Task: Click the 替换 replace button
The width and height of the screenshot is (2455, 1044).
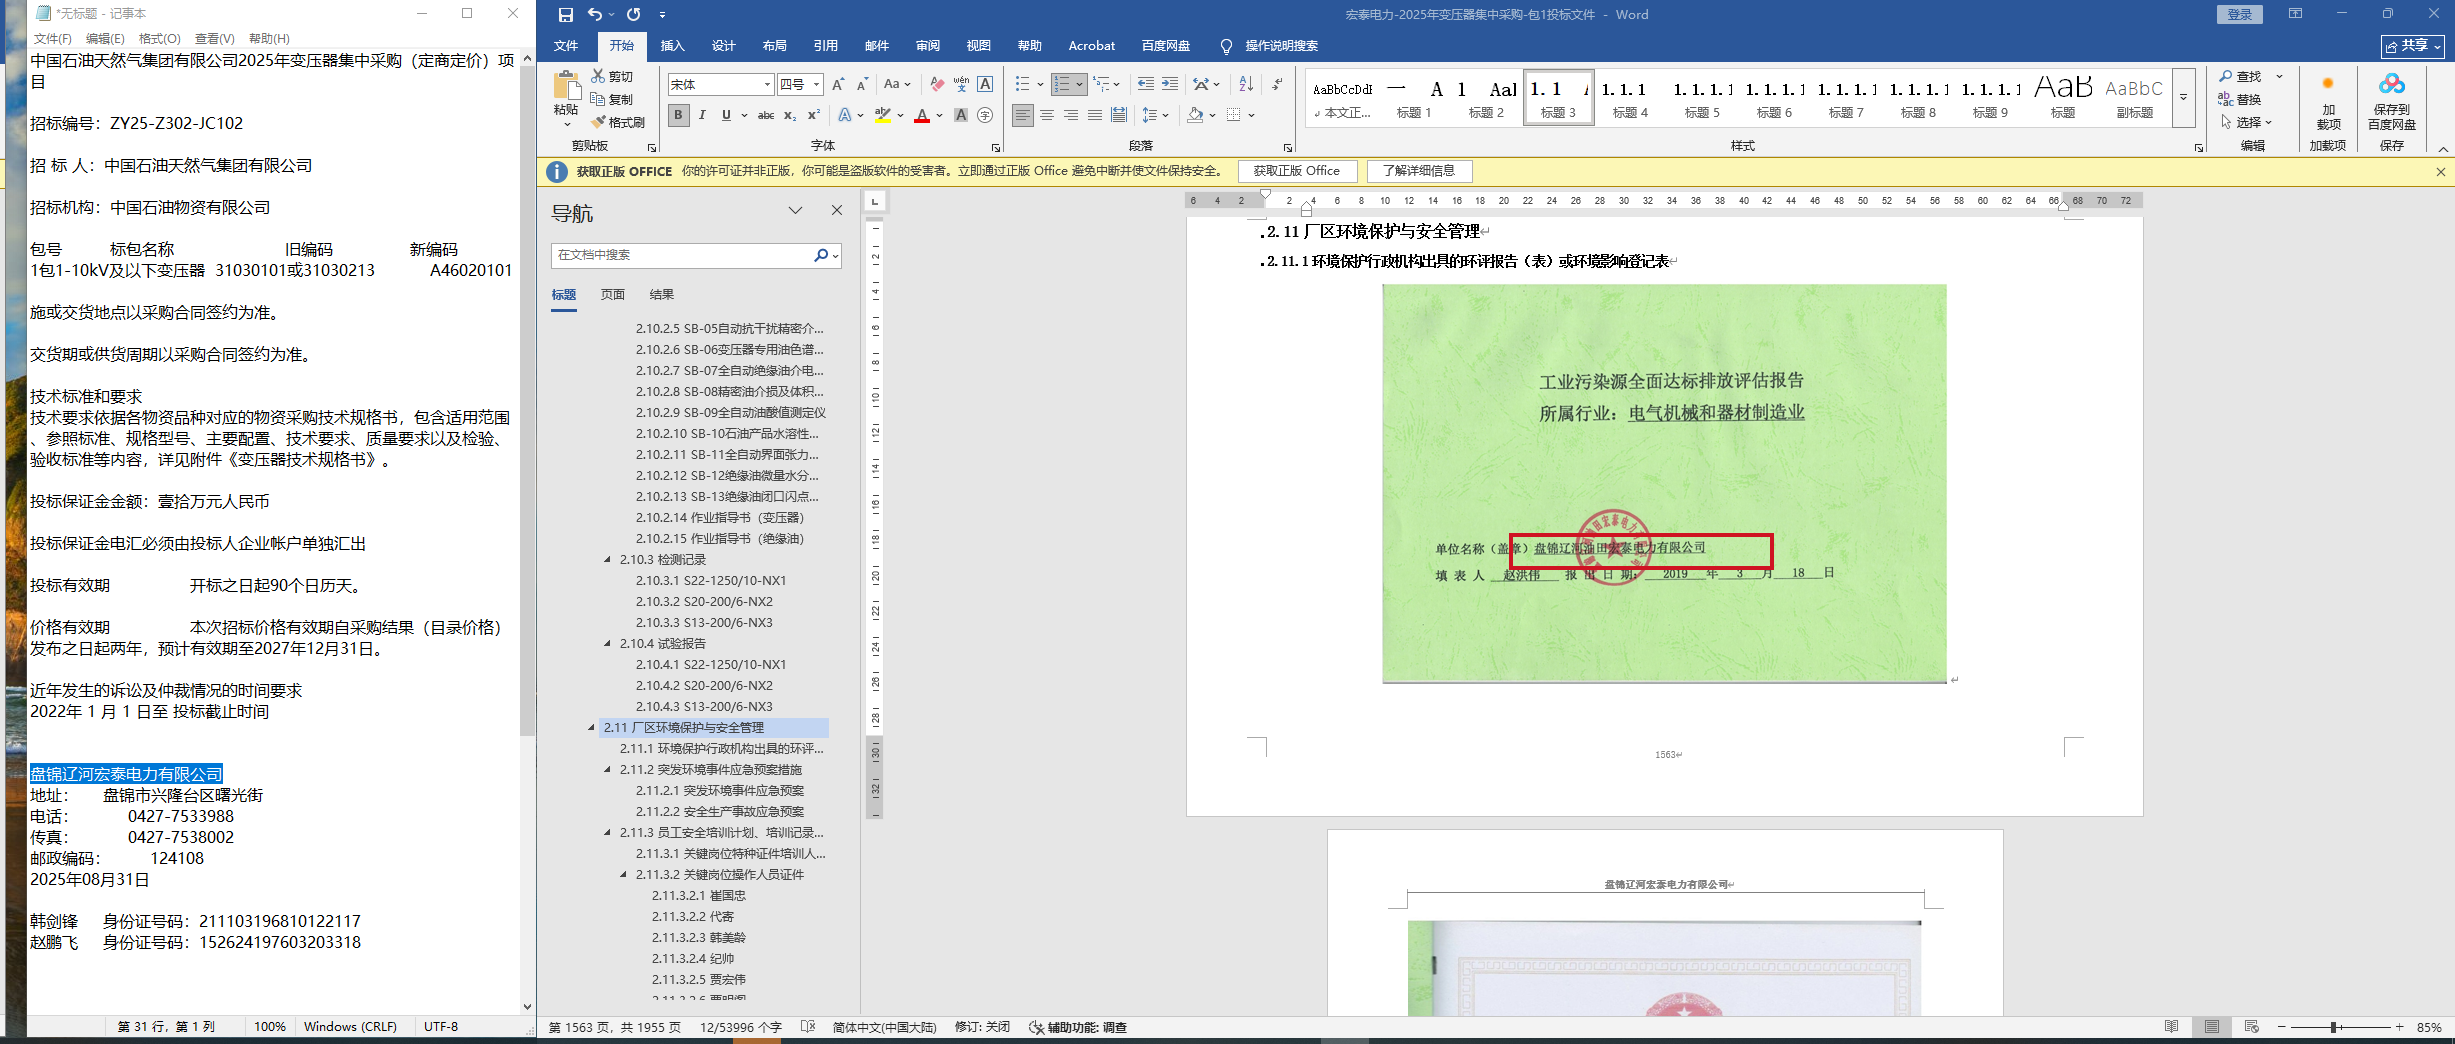Action: coord(2241,99)
